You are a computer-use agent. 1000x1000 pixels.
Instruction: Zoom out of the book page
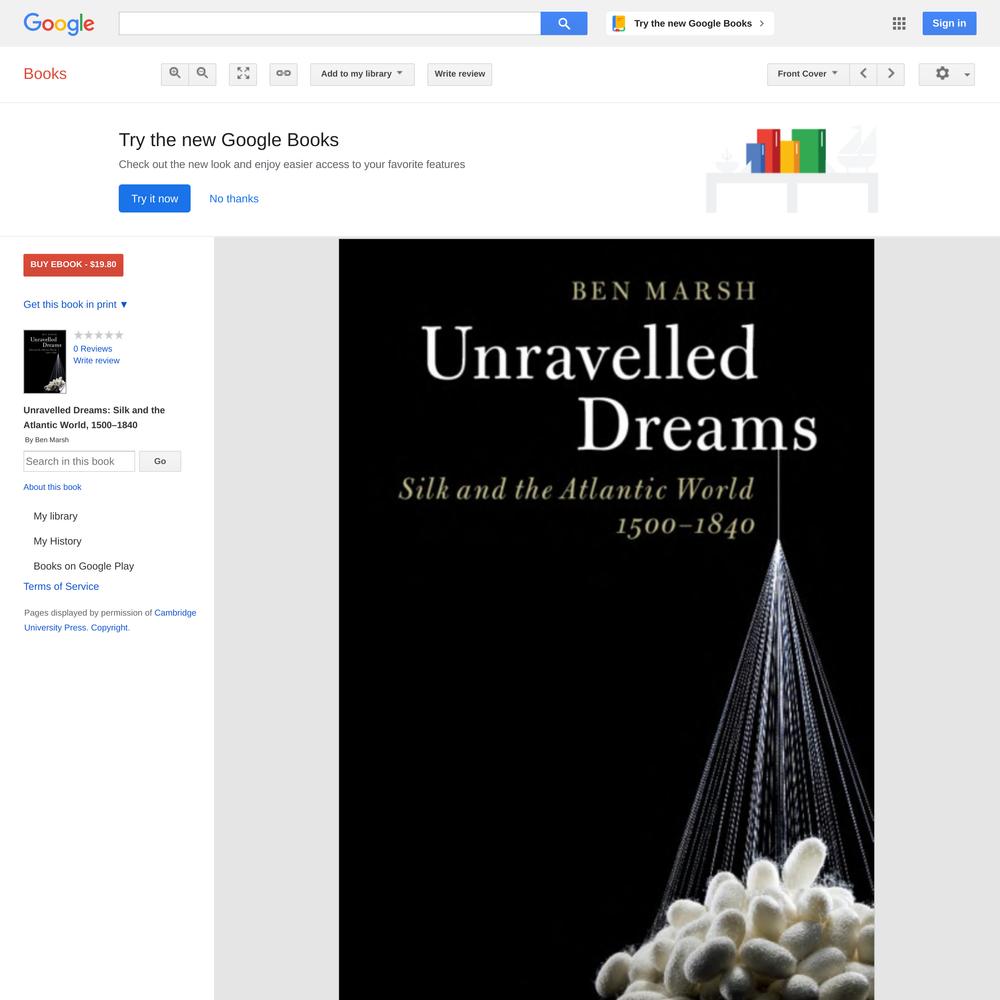click(202, 74)
